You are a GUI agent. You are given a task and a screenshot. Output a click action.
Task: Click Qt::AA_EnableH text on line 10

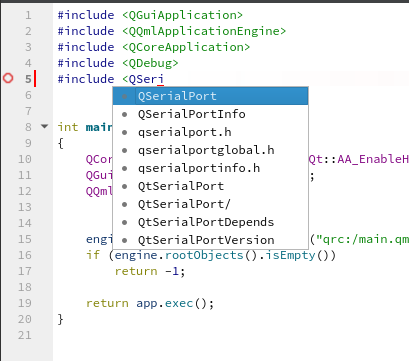[359, 159]
